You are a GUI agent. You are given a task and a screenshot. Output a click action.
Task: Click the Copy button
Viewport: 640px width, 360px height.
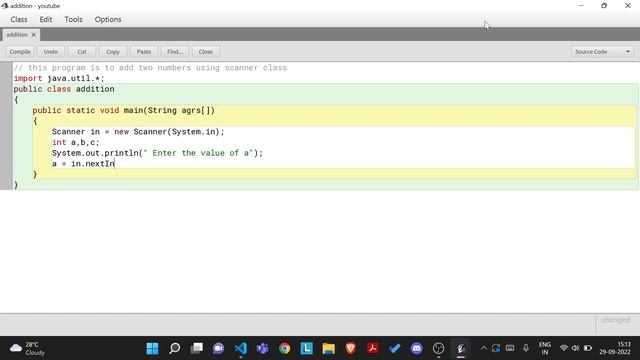coord(113,52)
